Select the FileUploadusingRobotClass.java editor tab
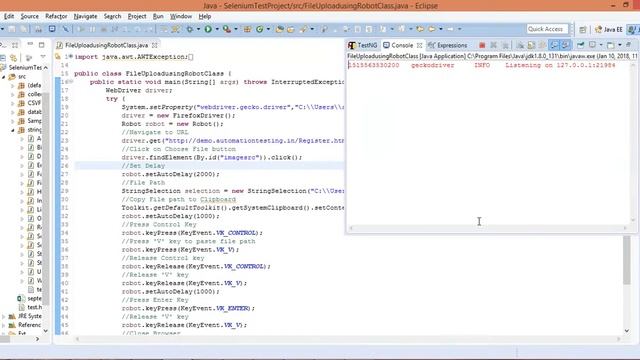Viewport: 640px width, 360px height. tap(106, 45)
